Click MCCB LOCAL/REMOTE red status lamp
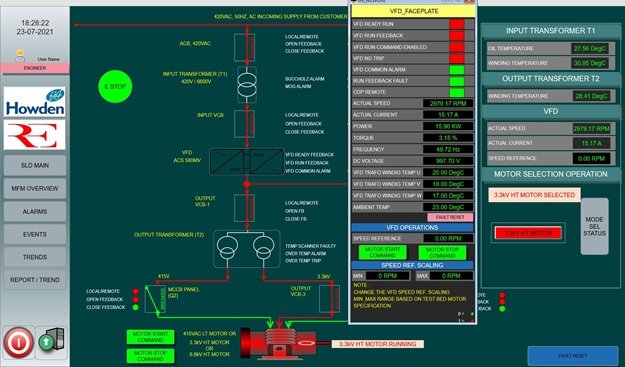625x367 pixels. point(136,291)
